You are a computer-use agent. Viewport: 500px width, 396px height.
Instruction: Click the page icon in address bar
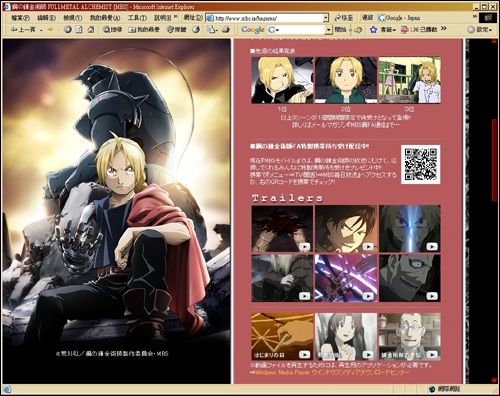(210, 18)
